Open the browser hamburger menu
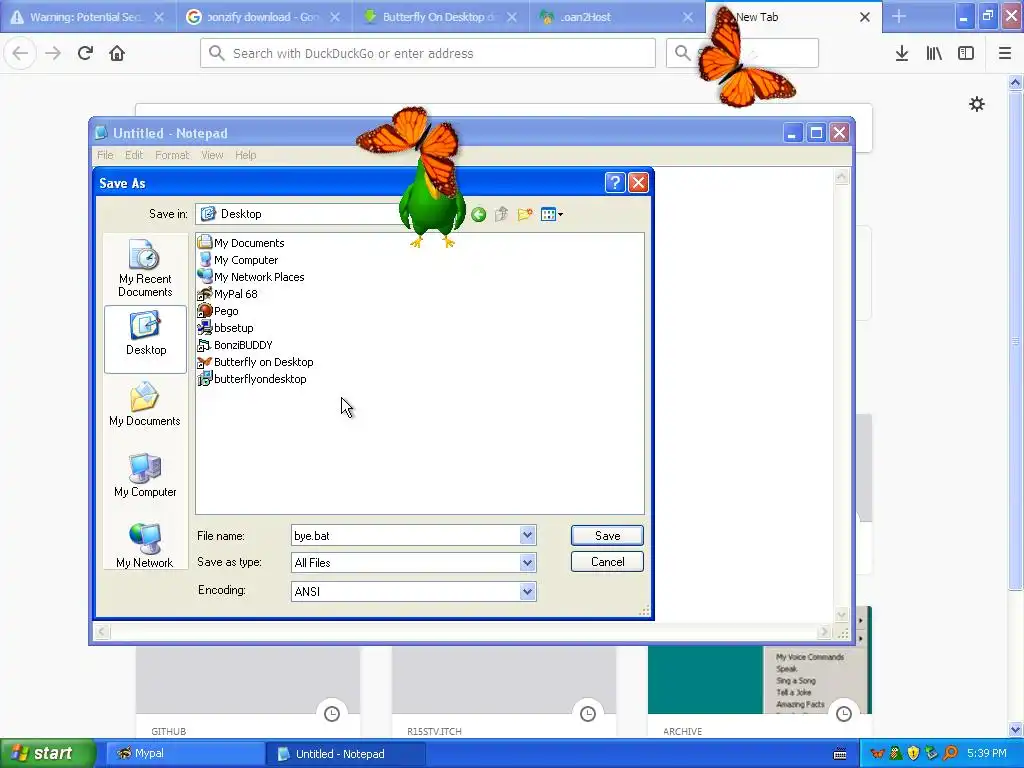Viewport: 1024px width, 768px height. (1005, 53)
